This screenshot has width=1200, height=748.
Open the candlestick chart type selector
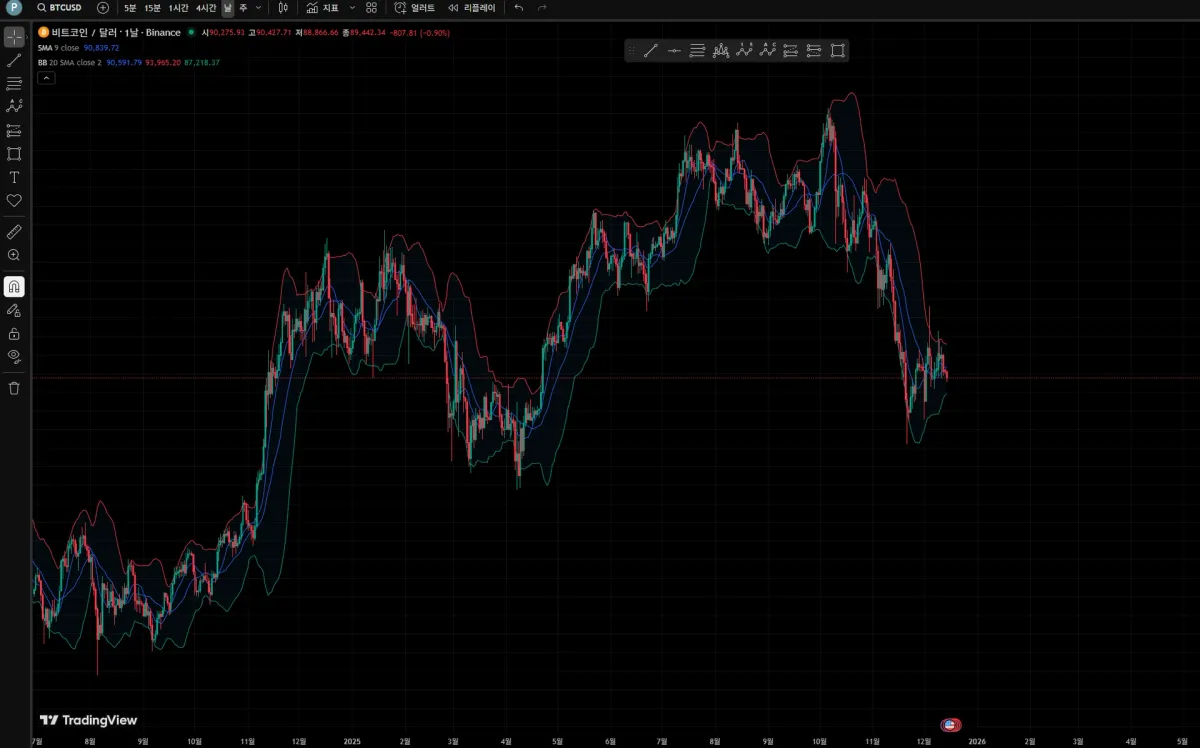coord(283,7)
